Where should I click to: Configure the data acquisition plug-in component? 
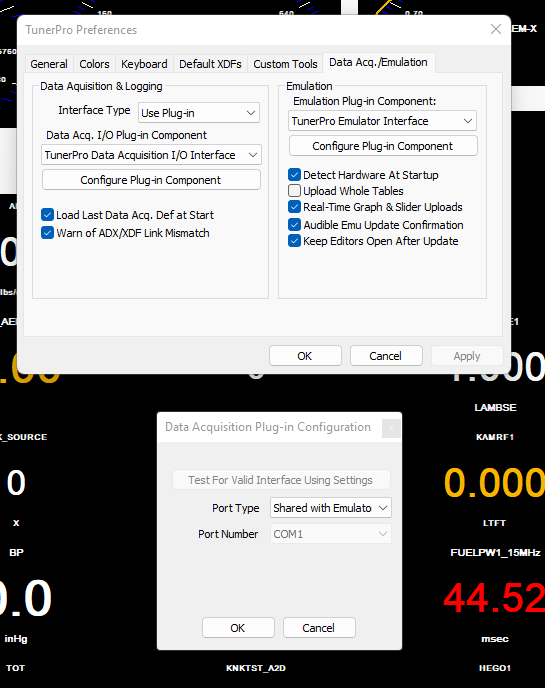[x=151, y=180]
